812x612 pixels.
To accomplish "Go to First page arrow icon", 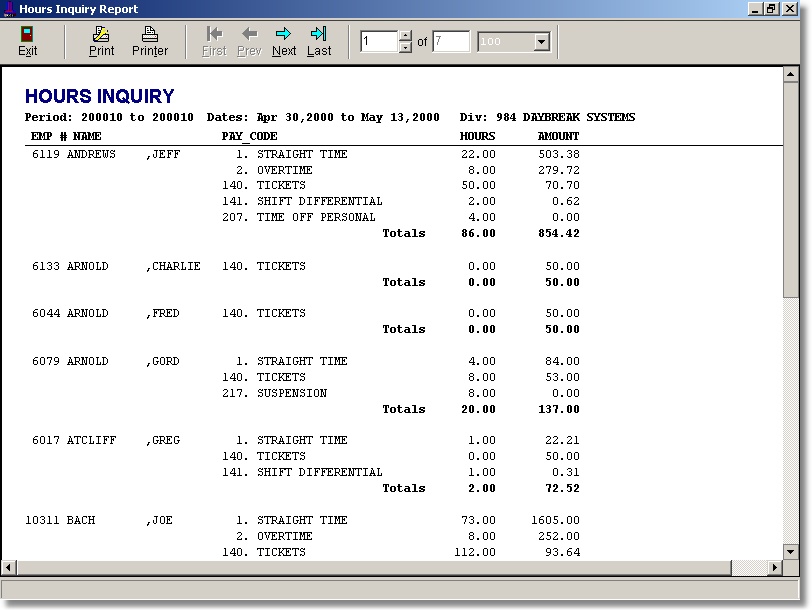I will click(x=214, y=34).
